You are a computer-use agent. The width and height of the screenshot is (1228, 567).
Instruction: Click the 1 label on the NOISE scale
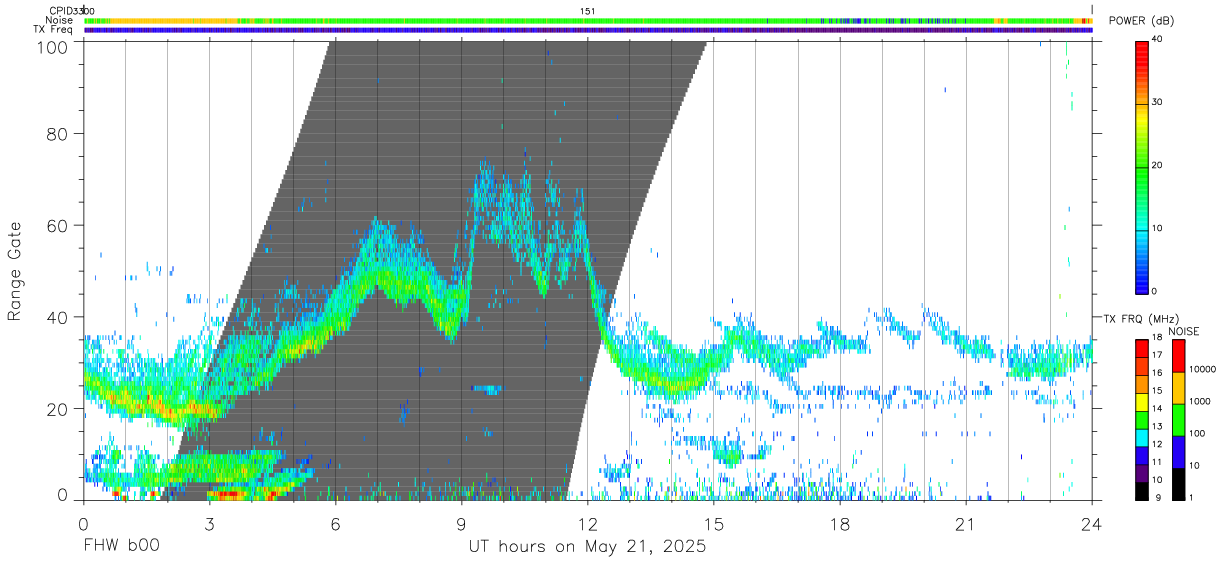[1191, 498]
